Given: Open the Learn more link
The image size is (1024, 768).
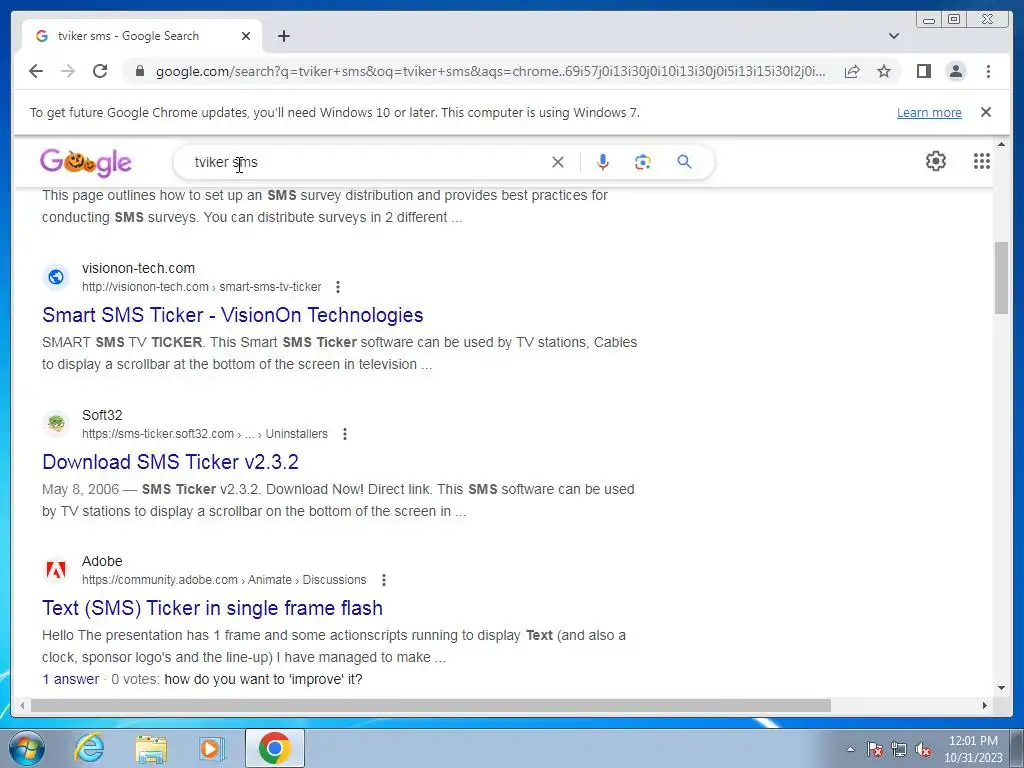Looking at the screenshot, I should [929, 112].
